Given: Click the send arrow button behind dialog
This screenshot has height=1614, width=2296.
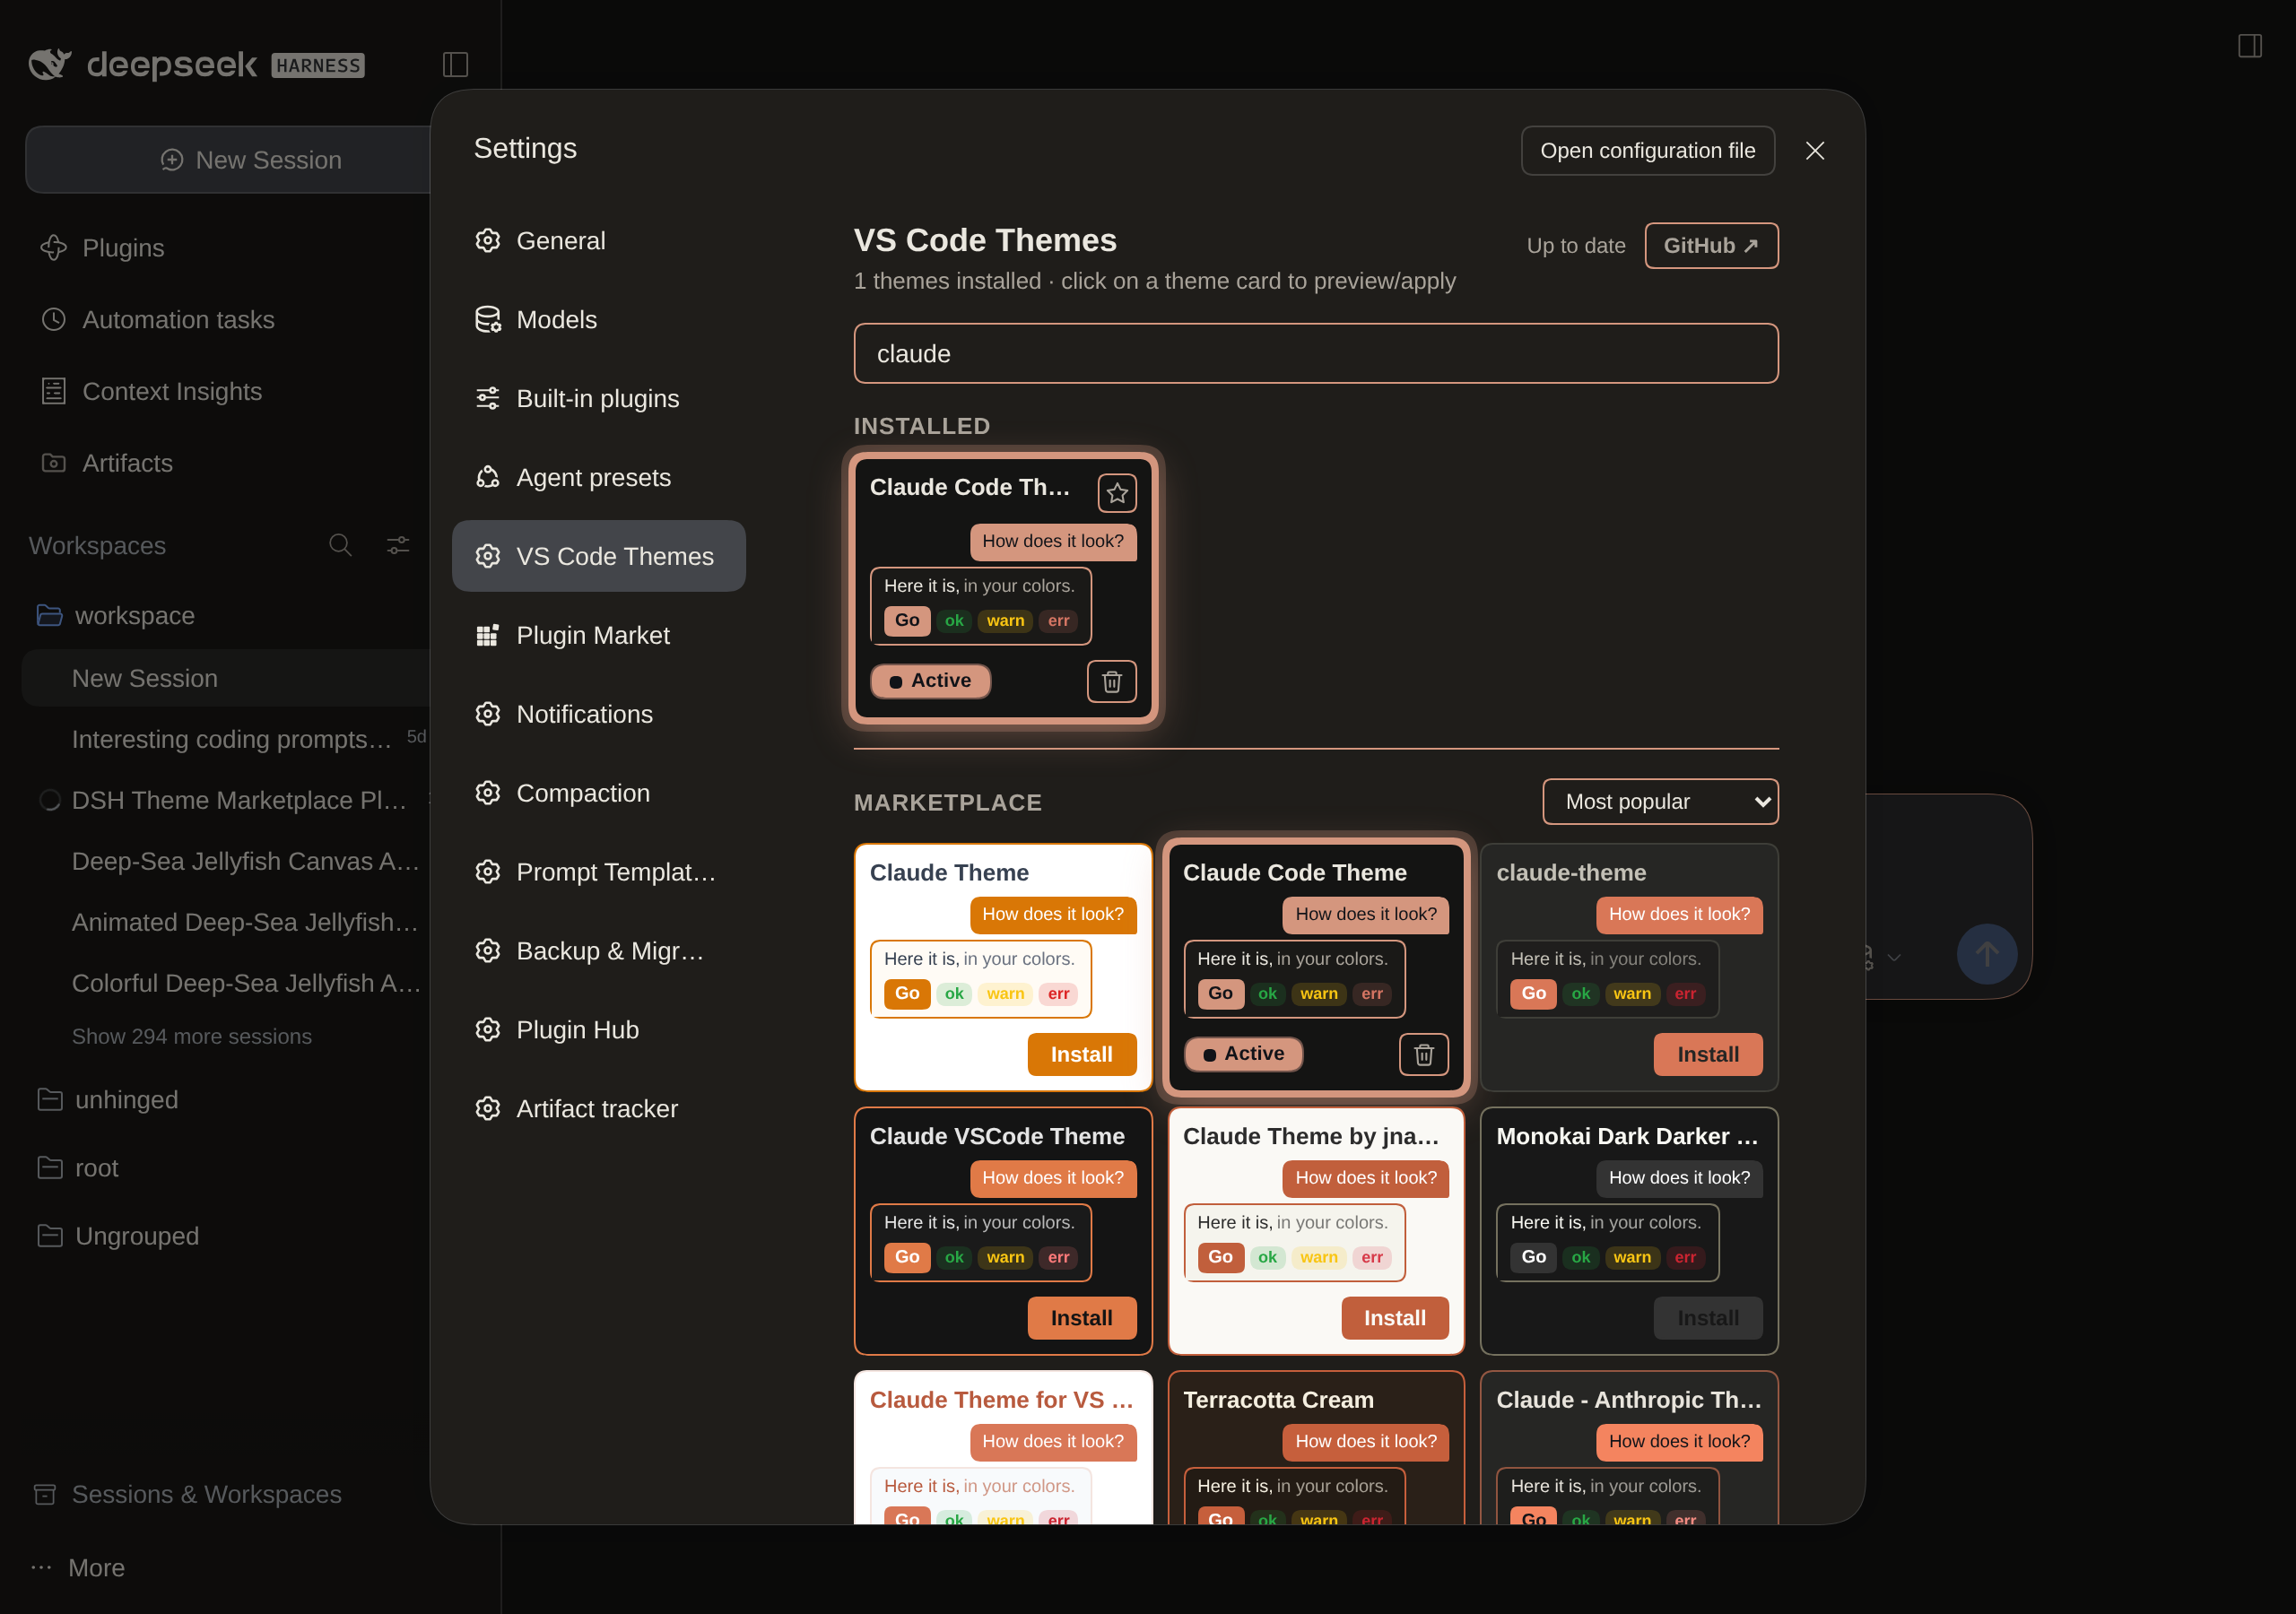Looking at the screenshot, I should tap(1986, 954).
